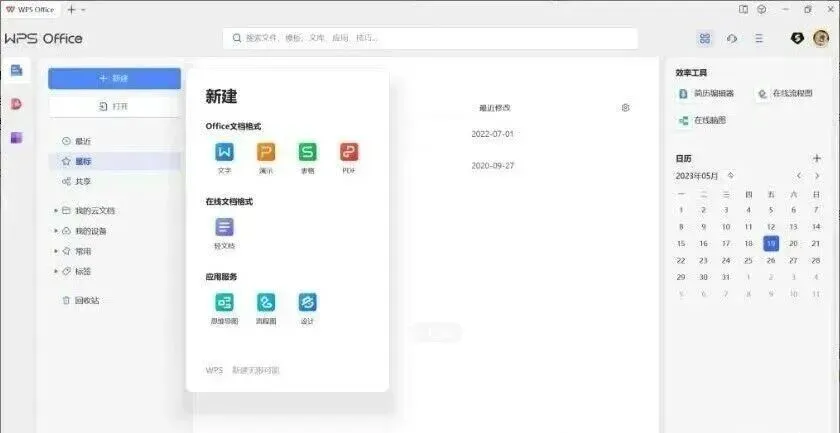Click the apps grid icon in header
The image size is (840, 433).
tap(705, 39)
